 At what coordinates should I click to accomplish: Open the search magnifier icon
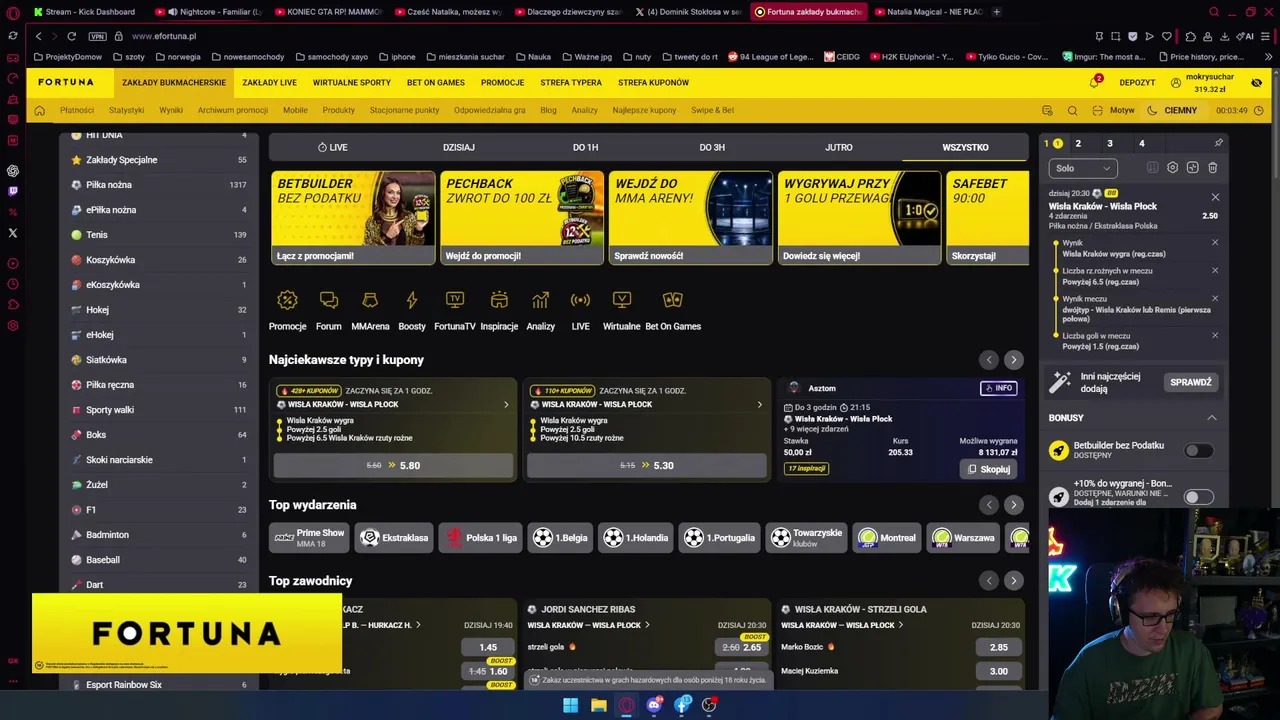pyautogui.click(x=1072, y=110)
